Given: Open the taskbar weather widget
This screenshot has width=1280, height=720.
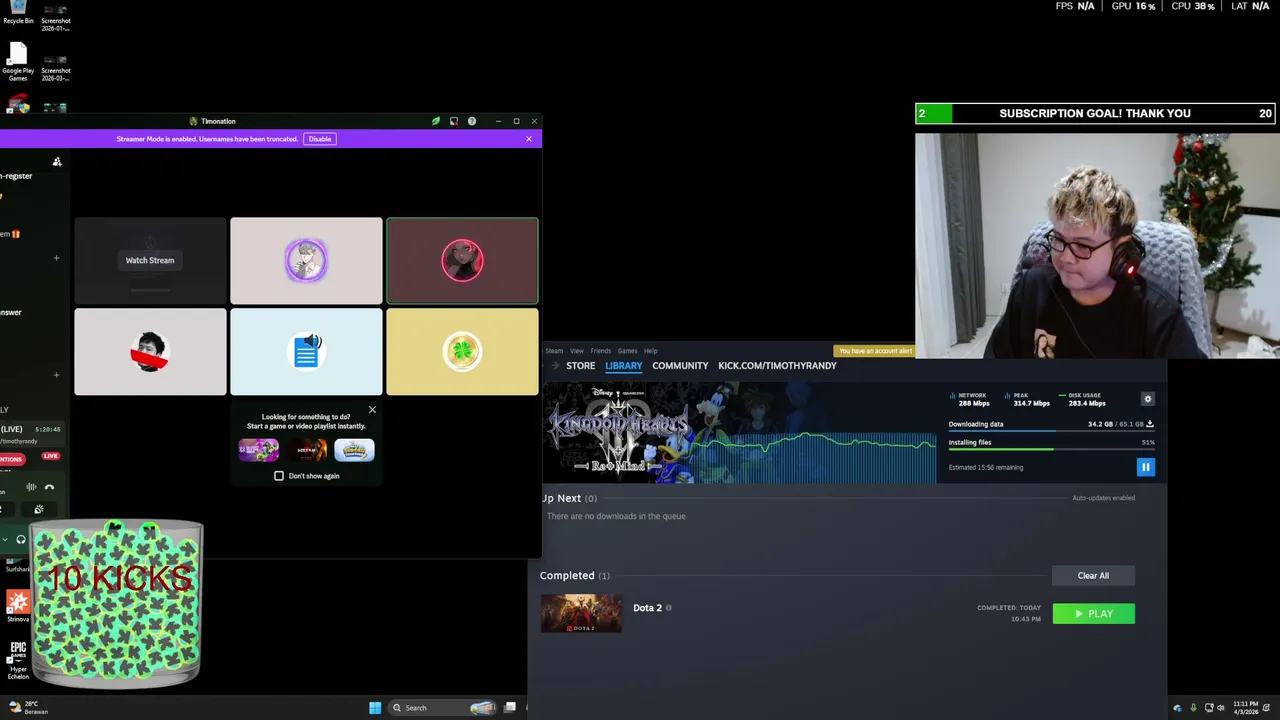Looking at the screenshot, I should (x=28, y=708).
